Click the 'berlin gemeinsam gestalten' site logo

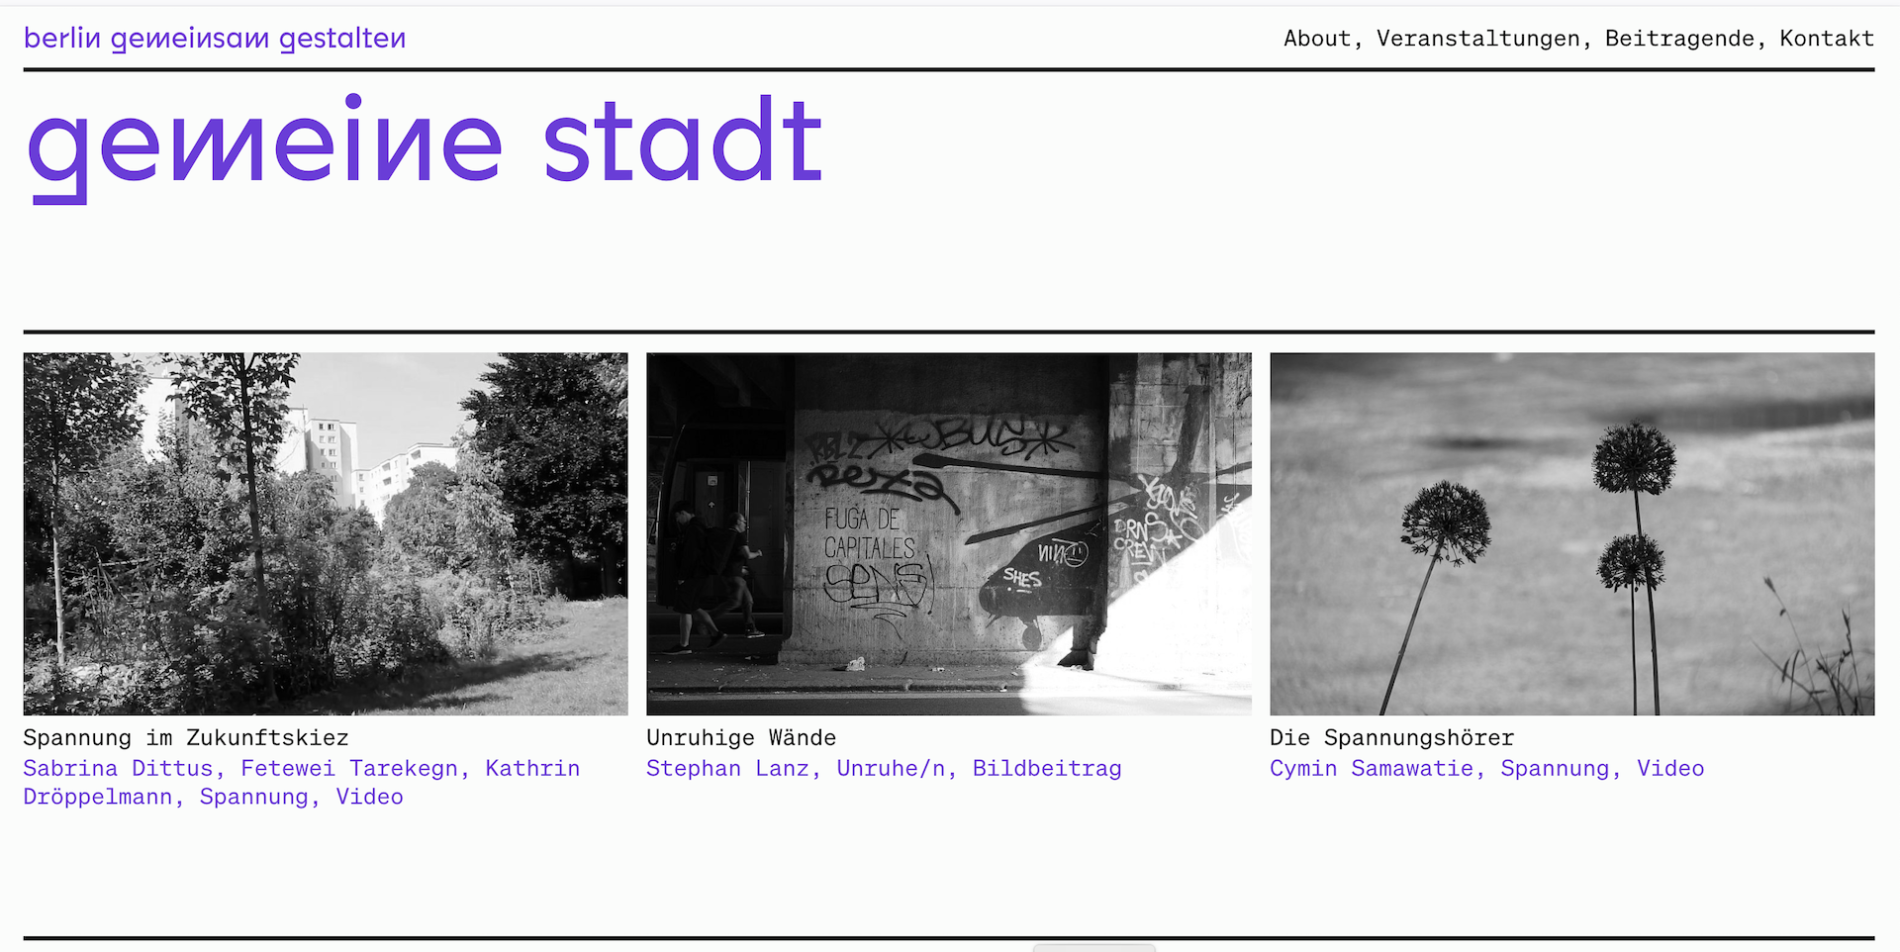pos(214,39)
